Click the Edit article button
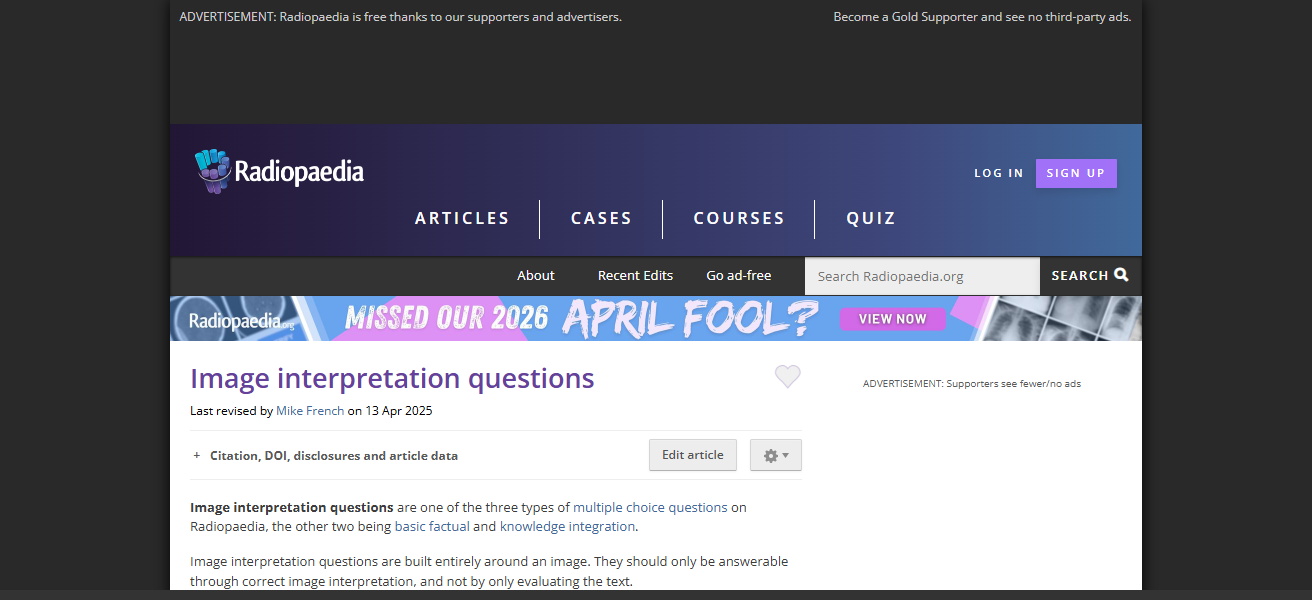Image resolution: width=1312 pixels, height=600 pixels. 692,455
